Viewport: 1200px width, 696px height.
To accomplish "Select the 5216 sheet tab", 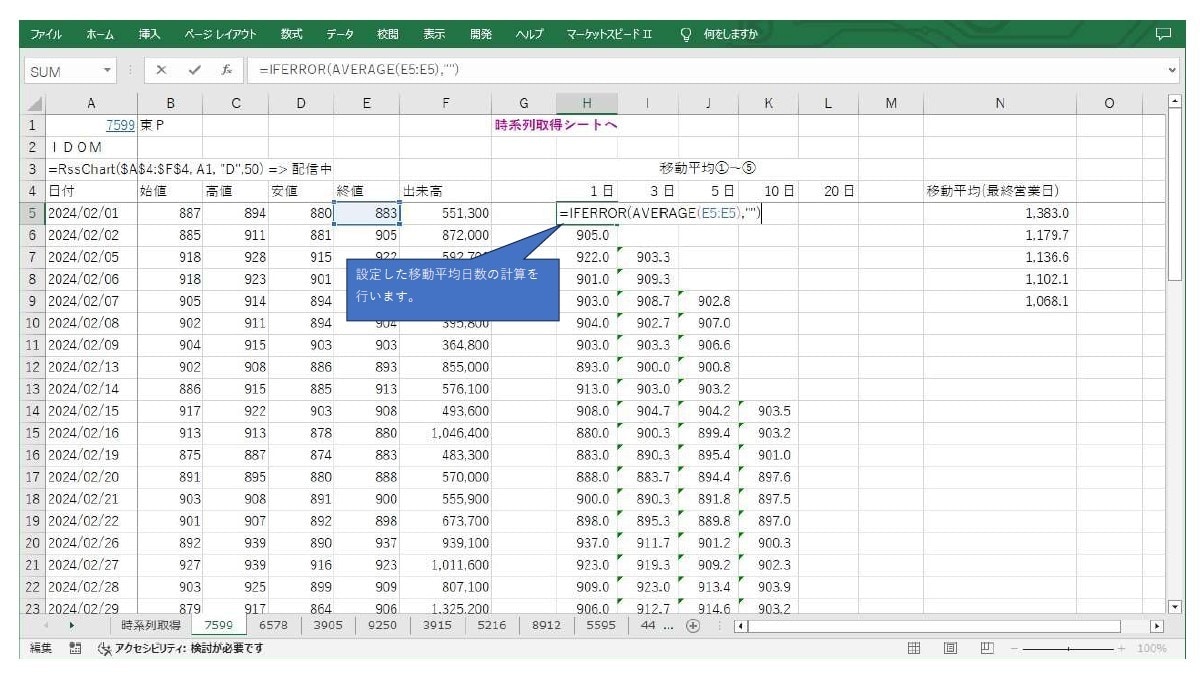I will click(x=491, y=626).
